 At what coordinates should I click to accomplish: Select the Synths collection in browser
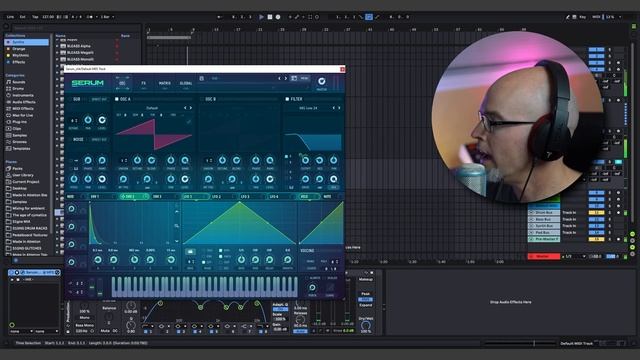pyautogui.click(x=27, y=42)
